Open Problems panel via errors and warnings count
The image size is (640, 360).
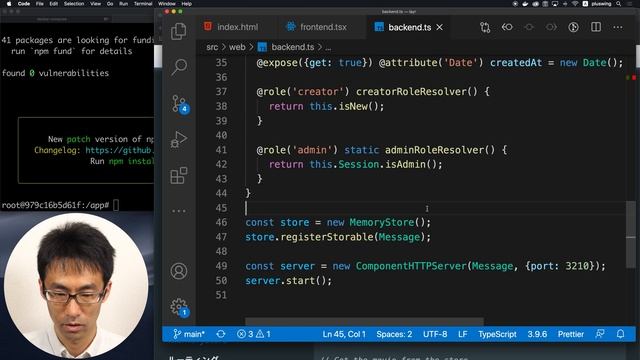253,334
